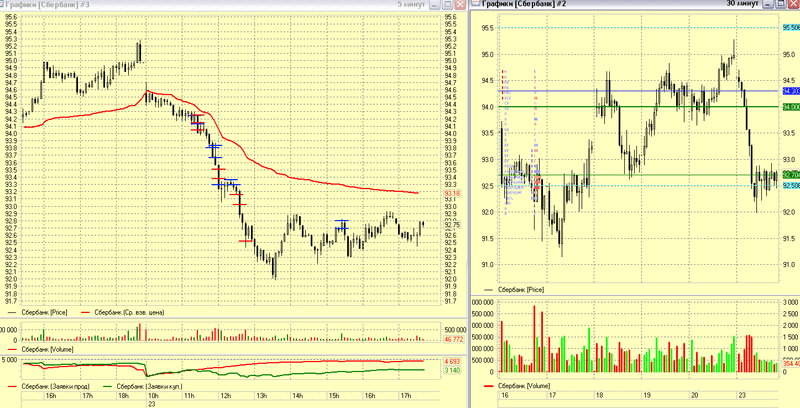Click the date 18 label in window #2
The image size is (800, 408).
tap(599, 395)
